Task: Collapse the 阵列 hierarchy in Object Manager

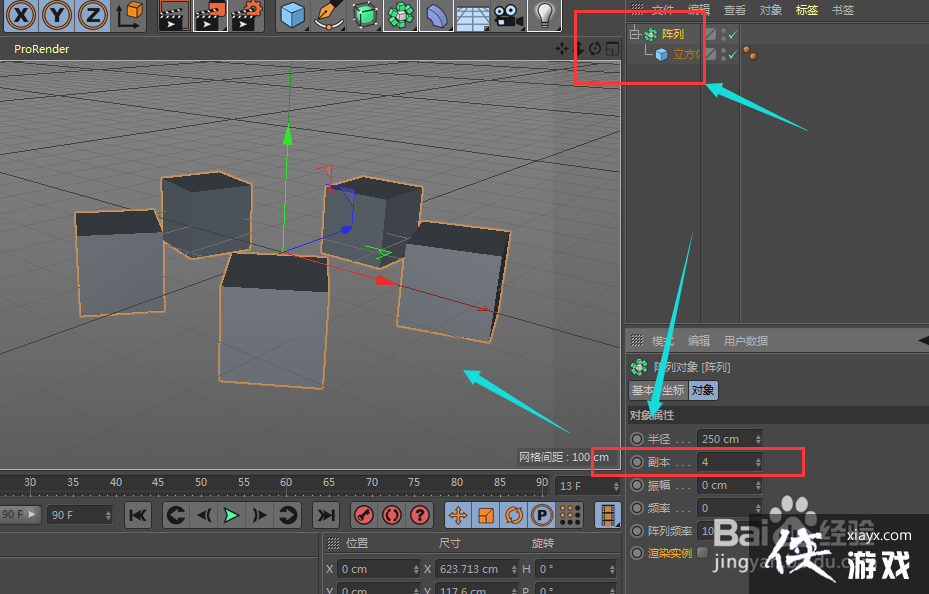Action: (x=634, y=32)
